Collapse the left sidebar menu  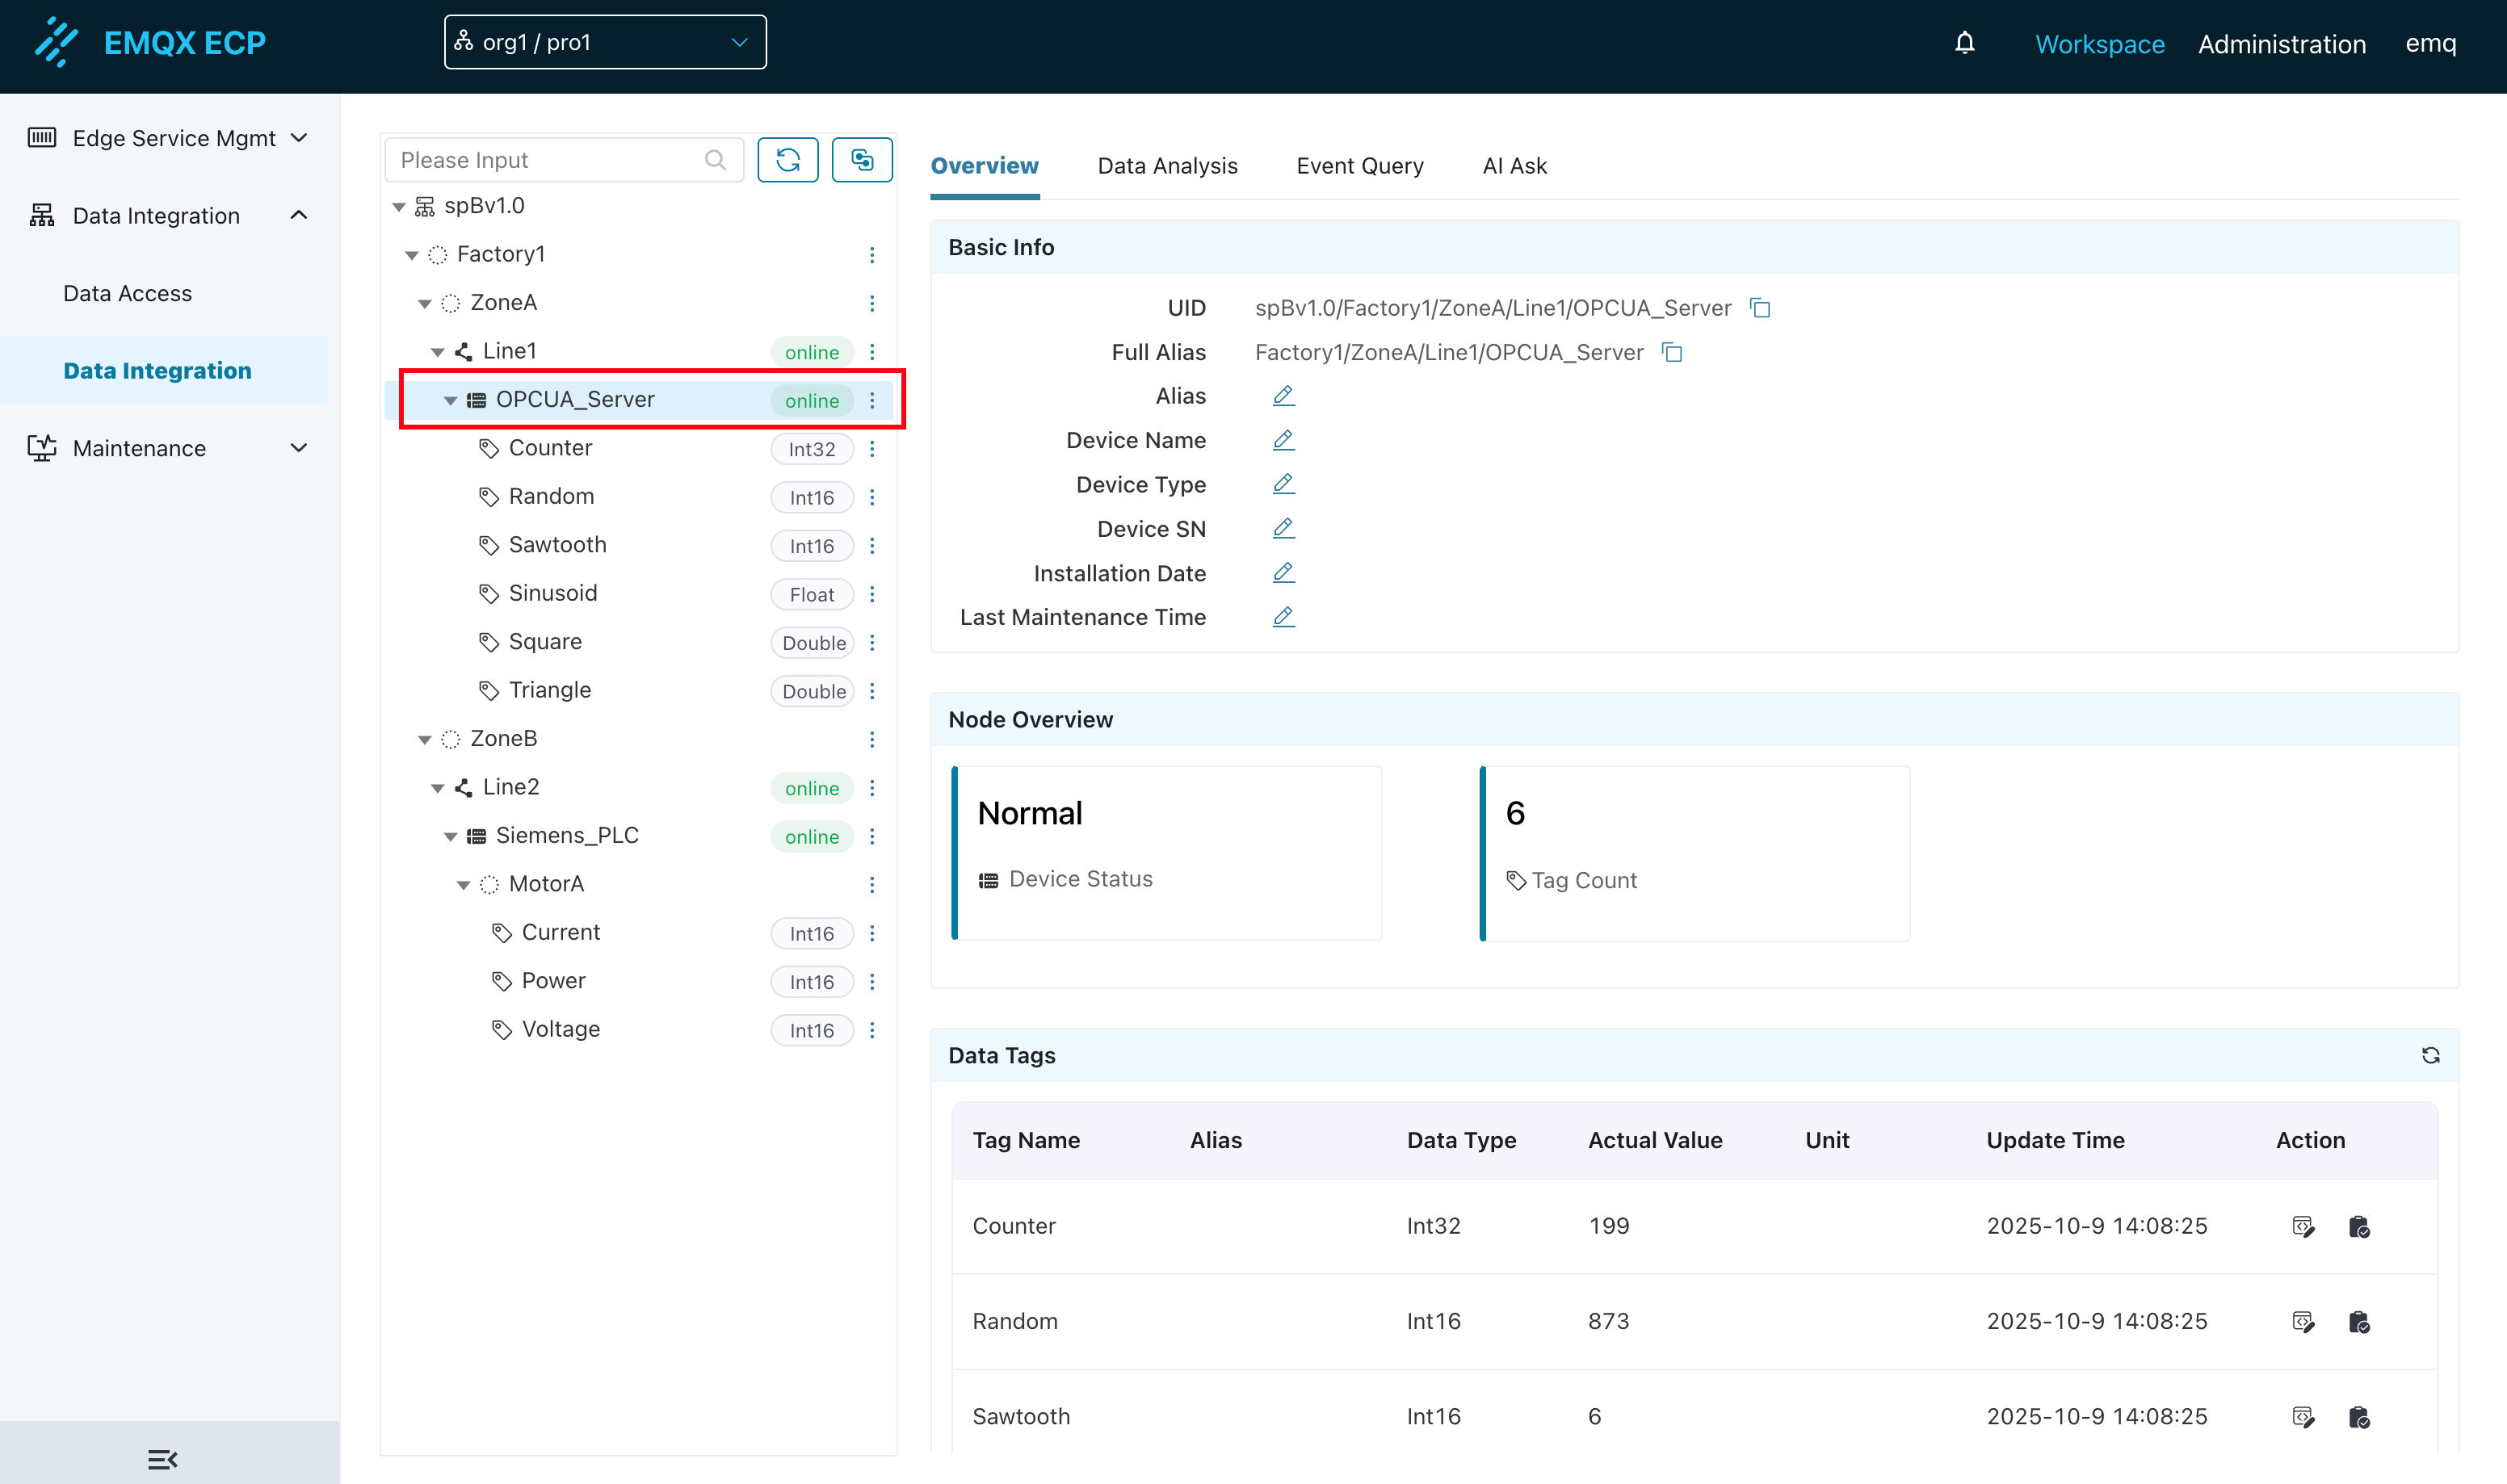coord(162,1459)
